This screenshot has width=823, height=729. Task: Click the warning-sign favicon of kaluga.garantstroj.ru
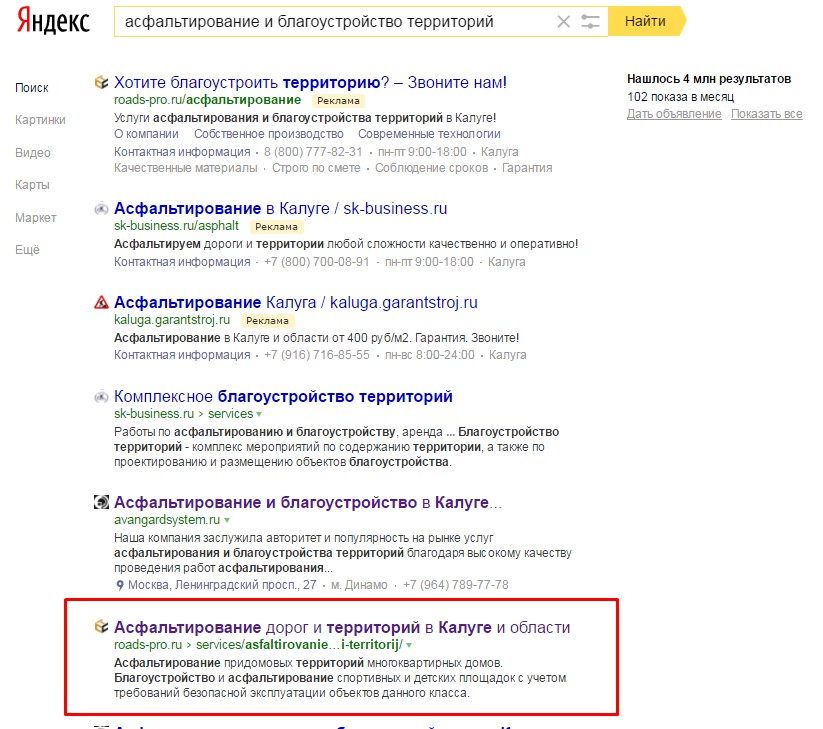(101, 302)
